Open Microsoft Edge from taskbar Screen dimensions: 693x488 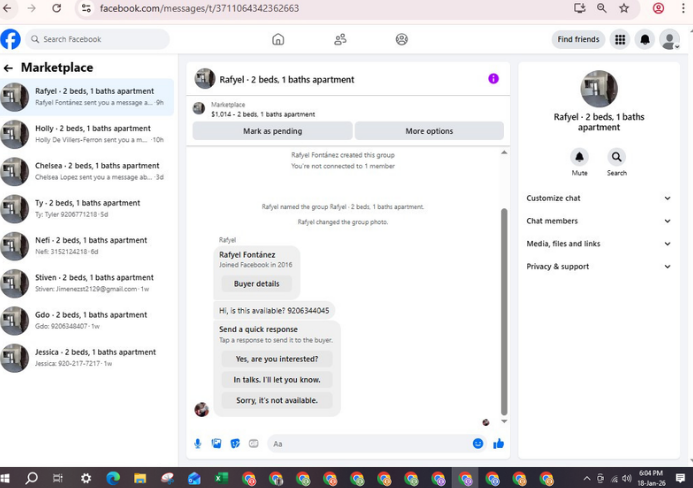coord(113,478)
